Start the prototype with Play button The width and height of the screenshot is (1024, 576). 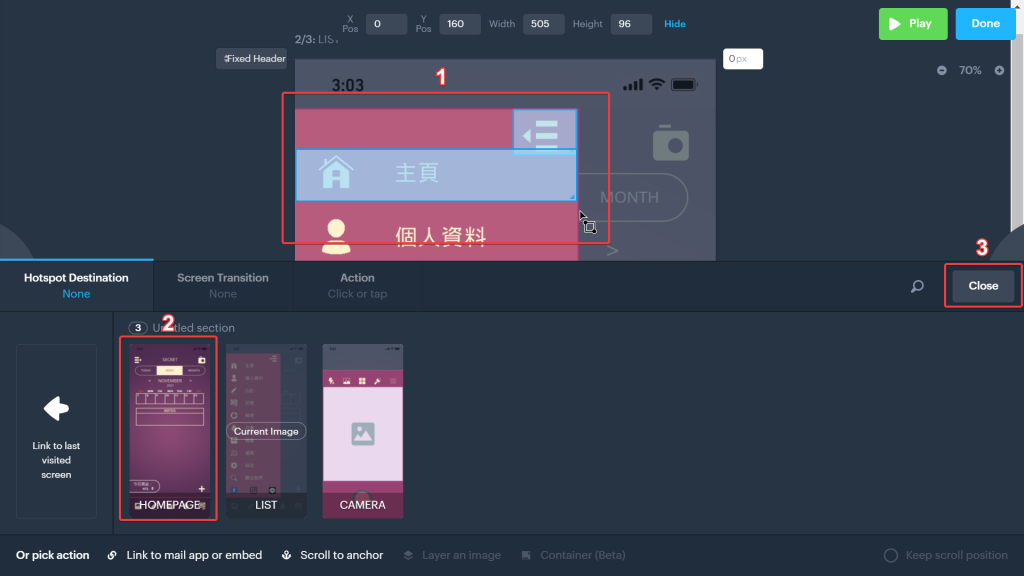(x=912, y=24)
